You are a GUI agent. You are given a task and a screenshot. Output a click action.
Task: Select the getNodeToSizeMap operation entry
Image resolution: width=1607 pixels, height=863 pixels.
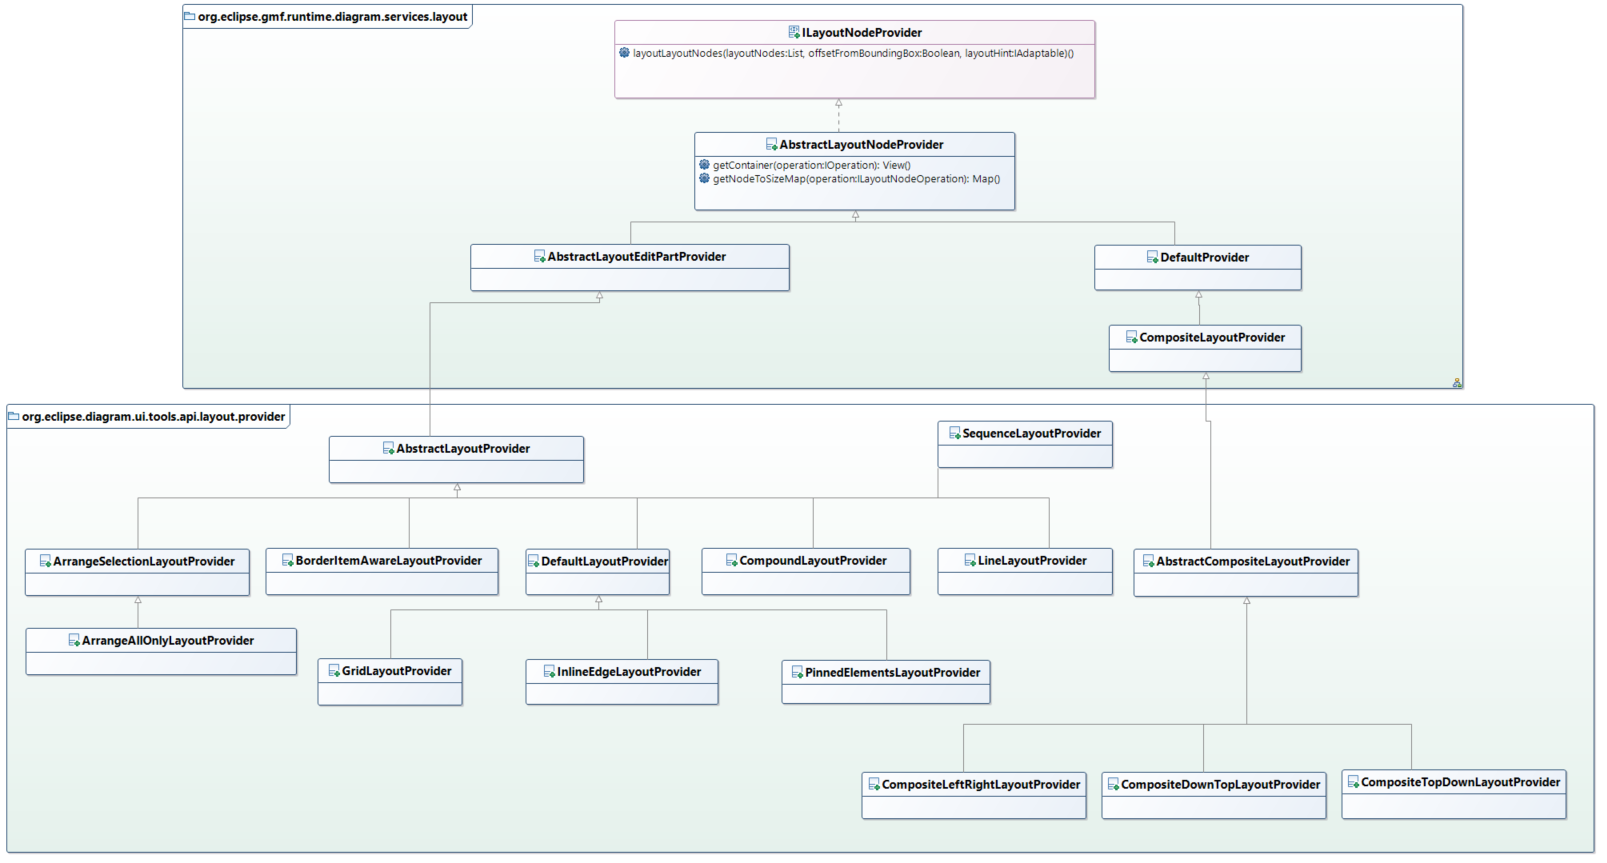855,179
